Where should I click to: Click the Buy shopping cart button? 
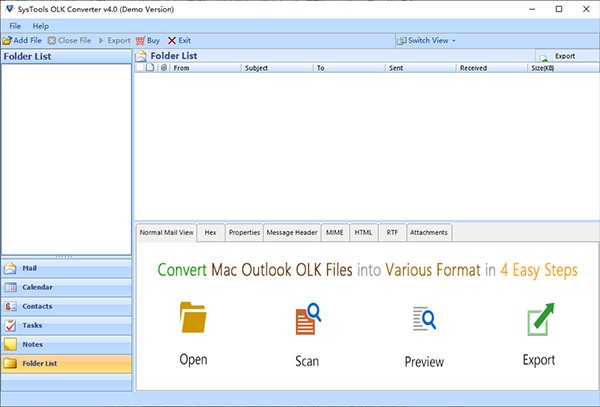point(148,41)
